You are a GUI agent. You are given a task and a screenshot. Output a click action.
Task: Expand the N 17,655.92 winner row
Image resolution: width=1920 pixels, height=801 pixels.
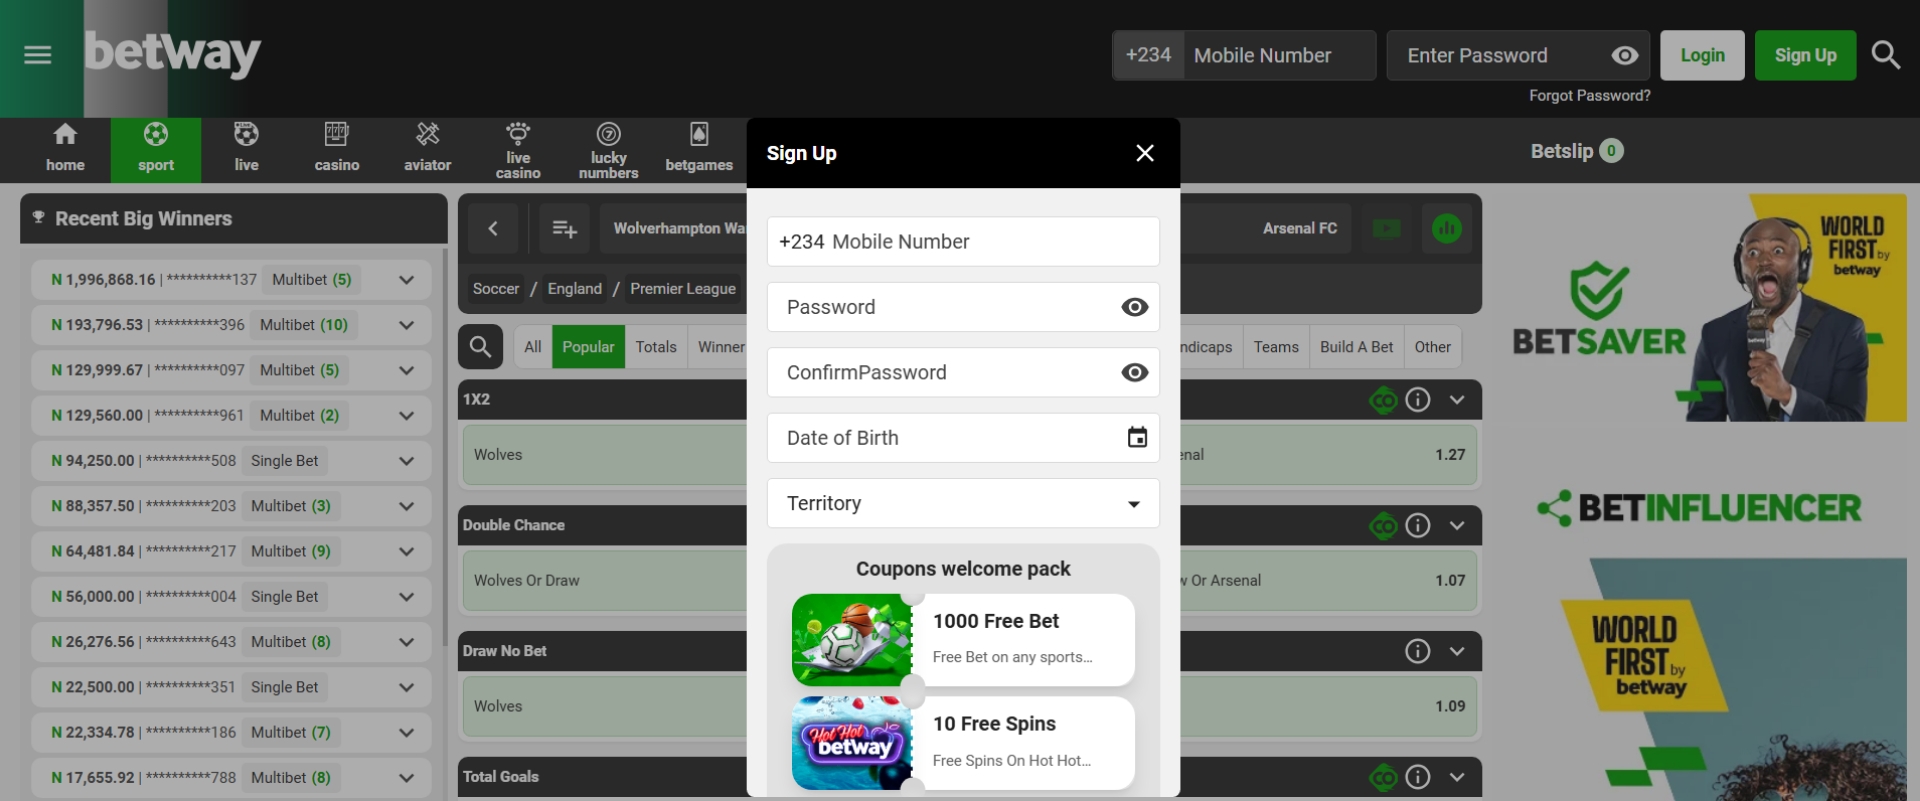point(406,778)
